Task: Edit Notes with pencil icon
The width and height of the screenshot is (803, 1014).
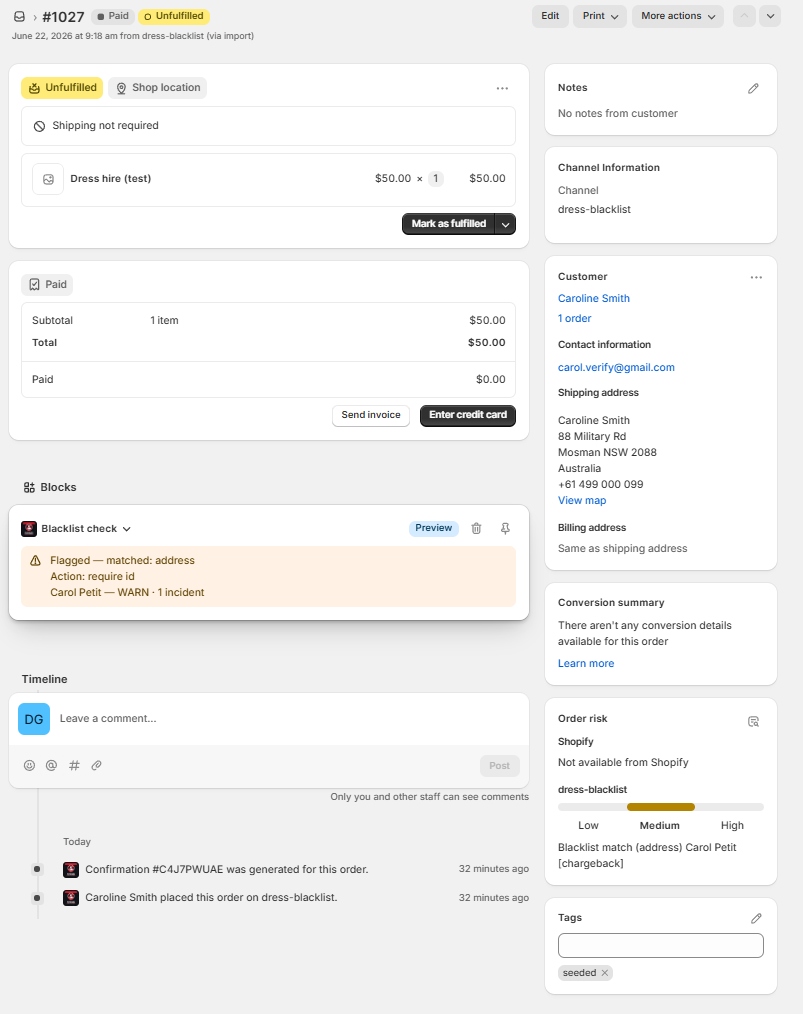Action: pos(753,89)
